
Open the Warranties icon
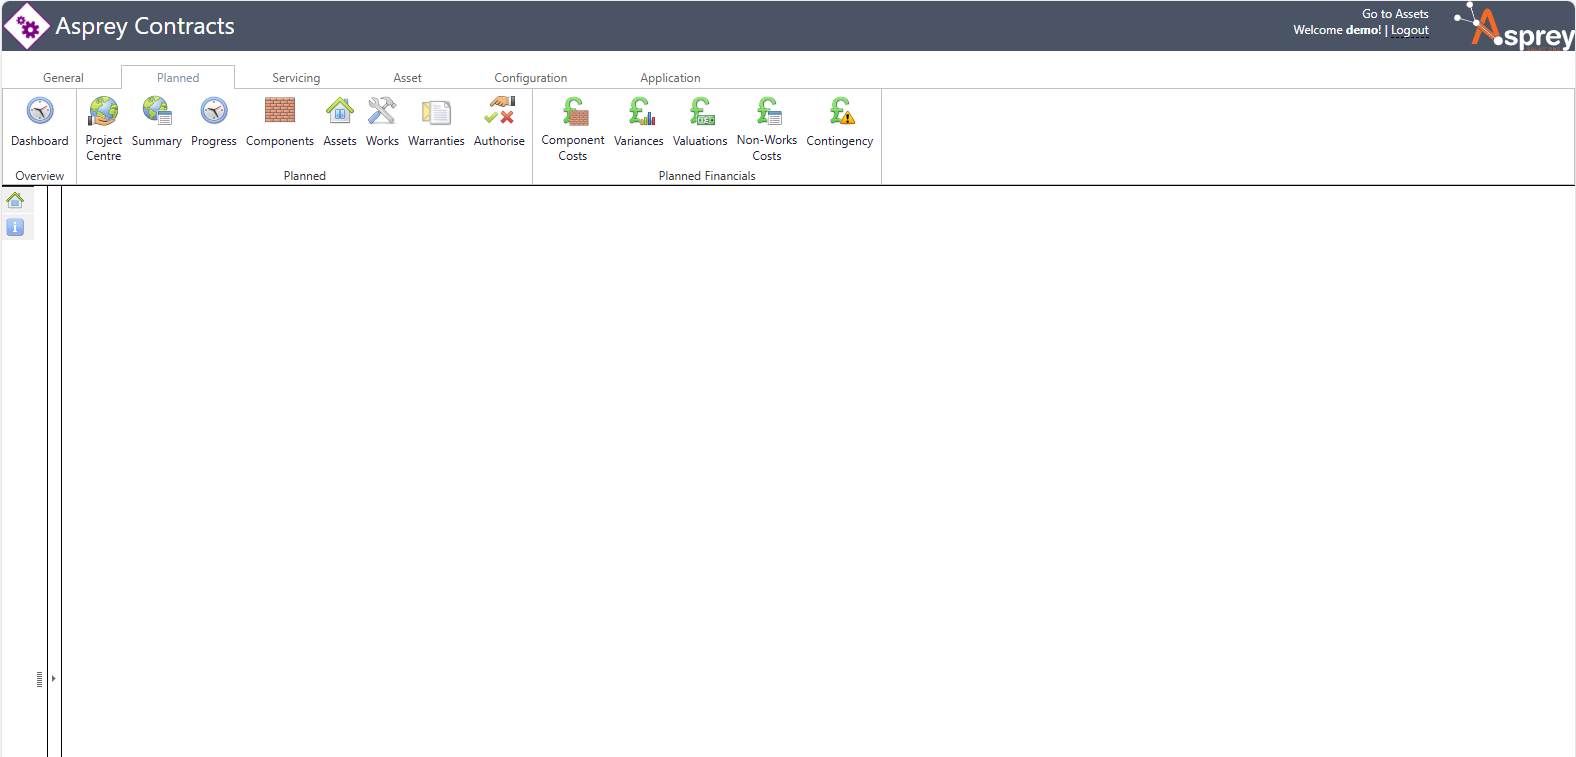click(436, 112)
